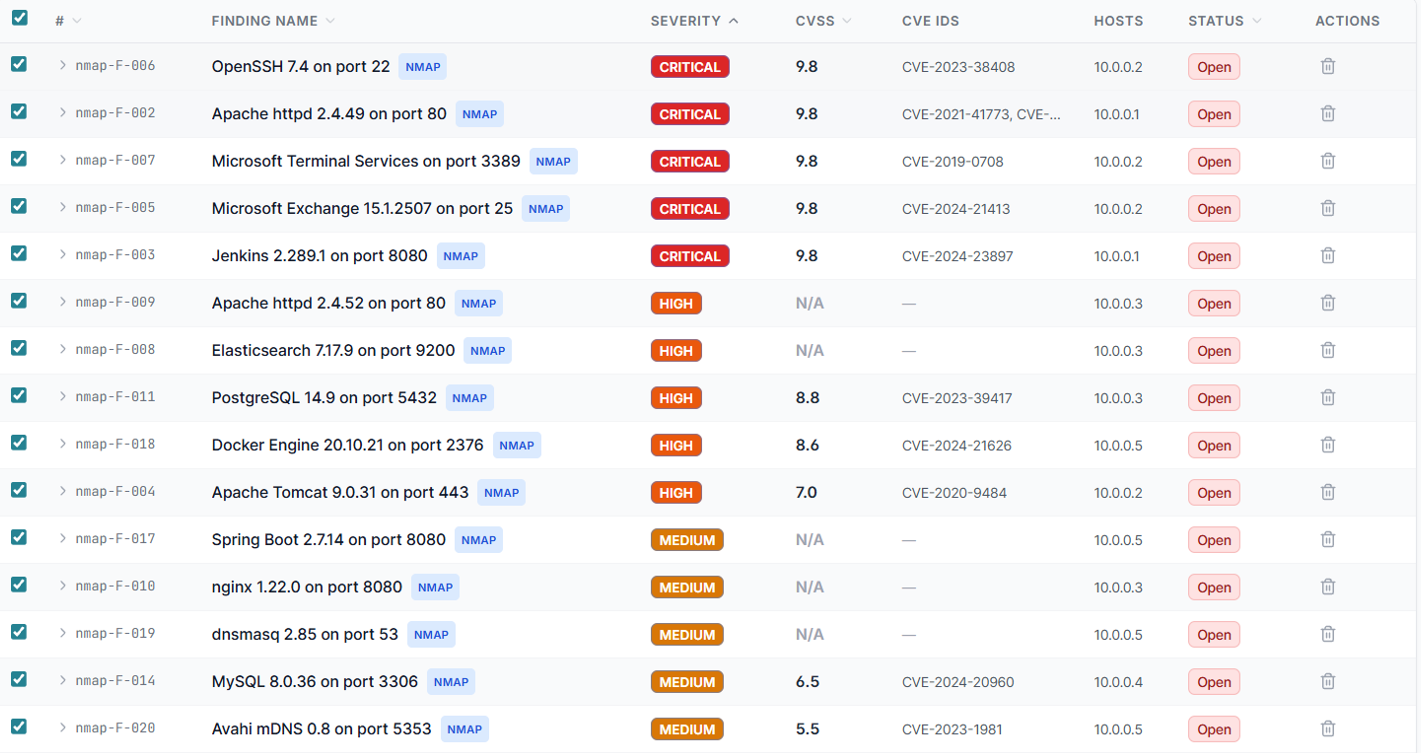Expand the nmap-F-006 OpenSSH row chevron
1421x753 pixels.
(x=62, y=65)
